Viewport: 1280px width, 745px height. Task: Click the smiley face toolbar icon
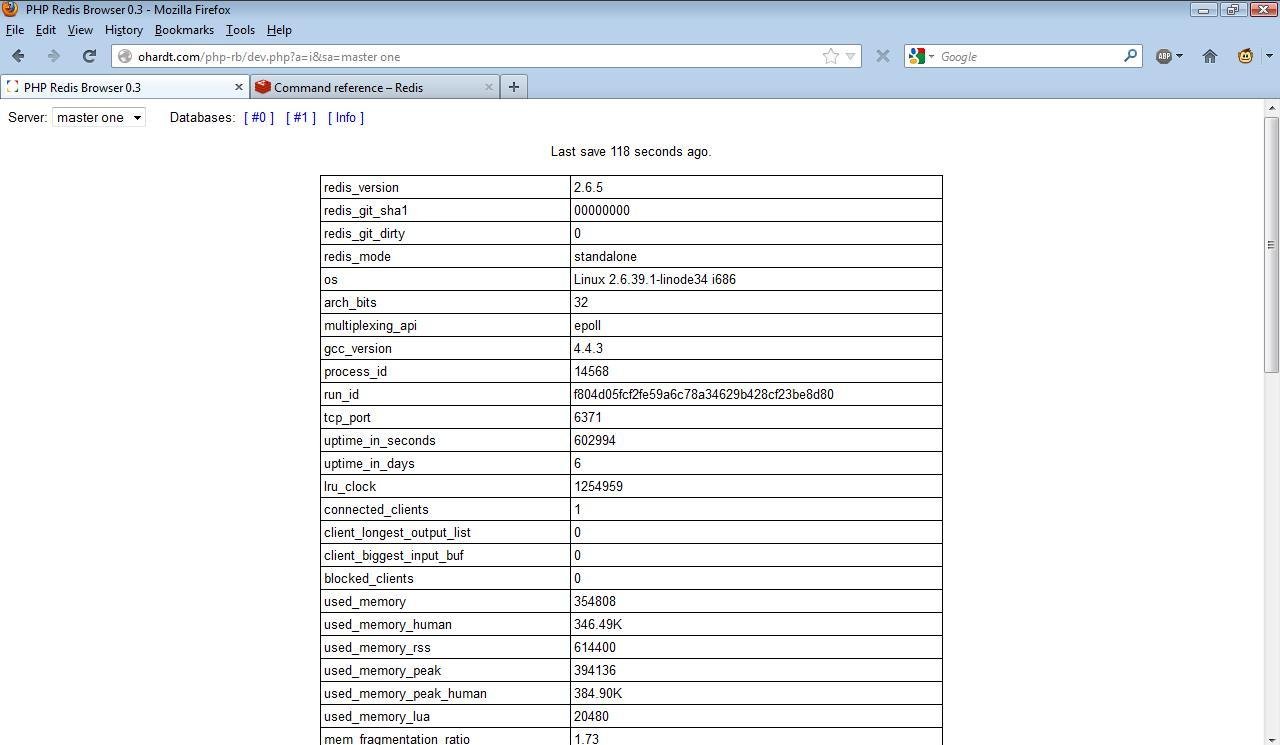(x=1245, y=56)
